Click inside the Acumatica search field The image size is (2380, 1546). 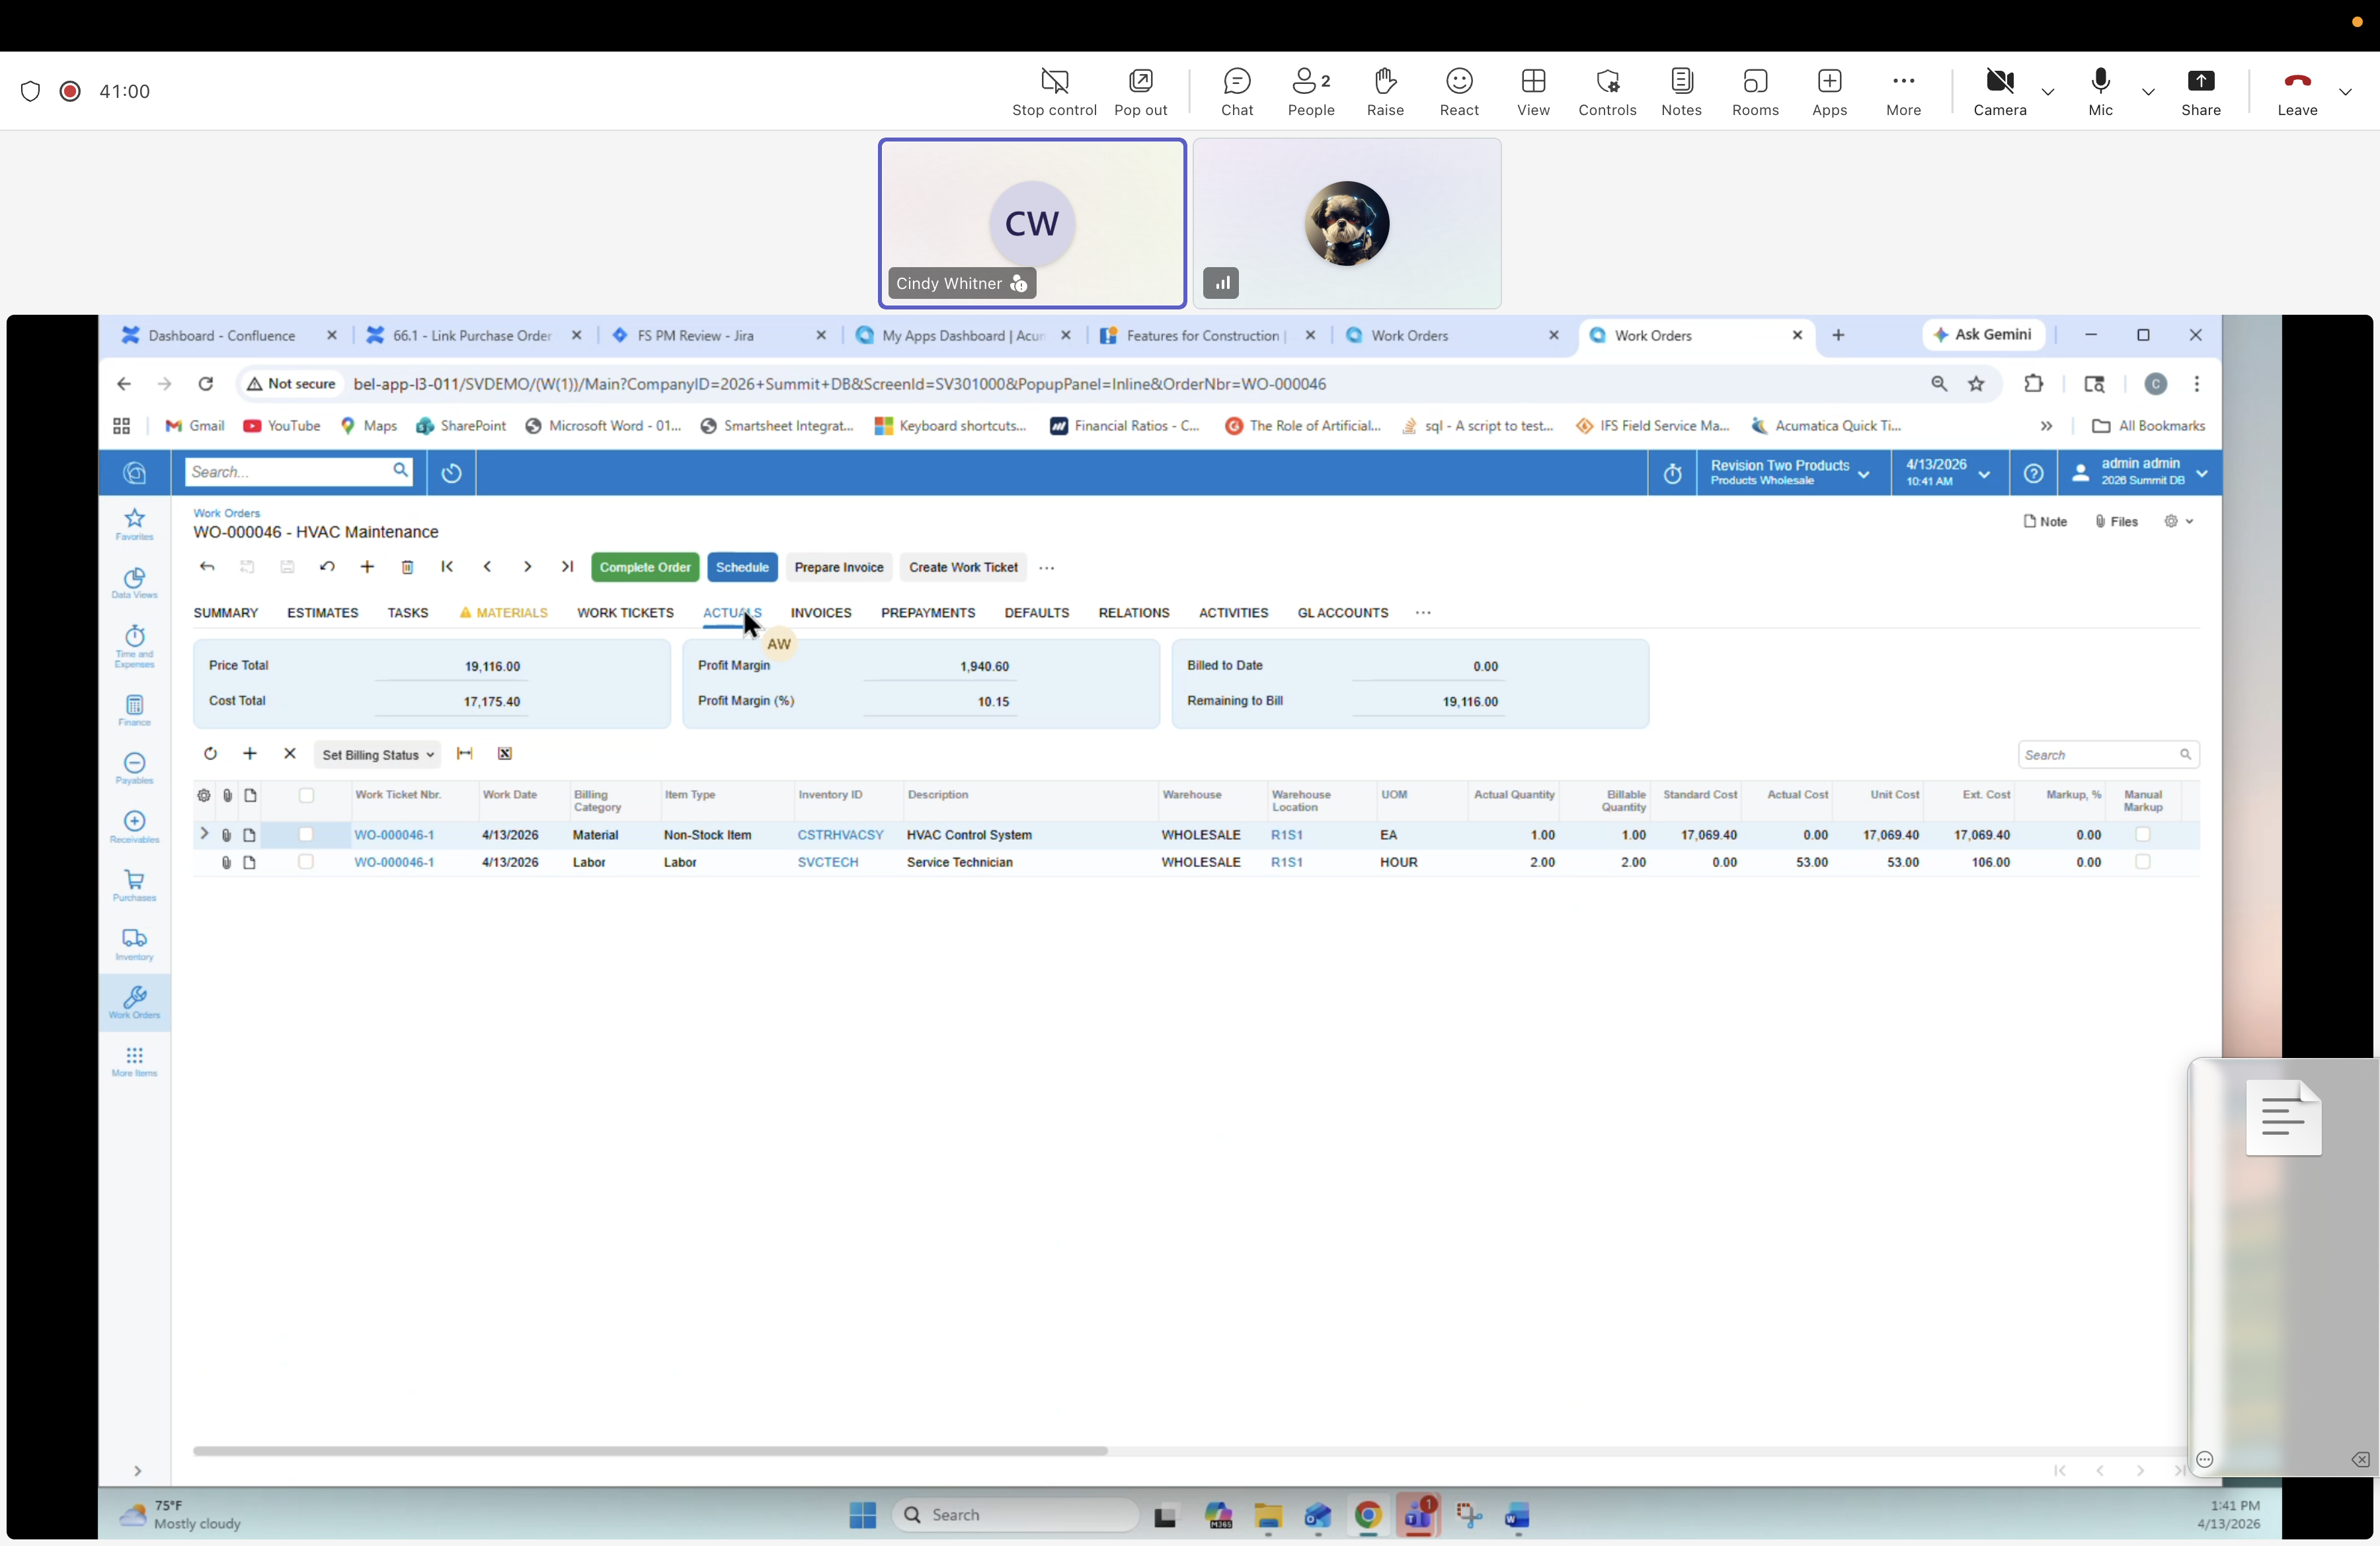(x=290, y=471)
